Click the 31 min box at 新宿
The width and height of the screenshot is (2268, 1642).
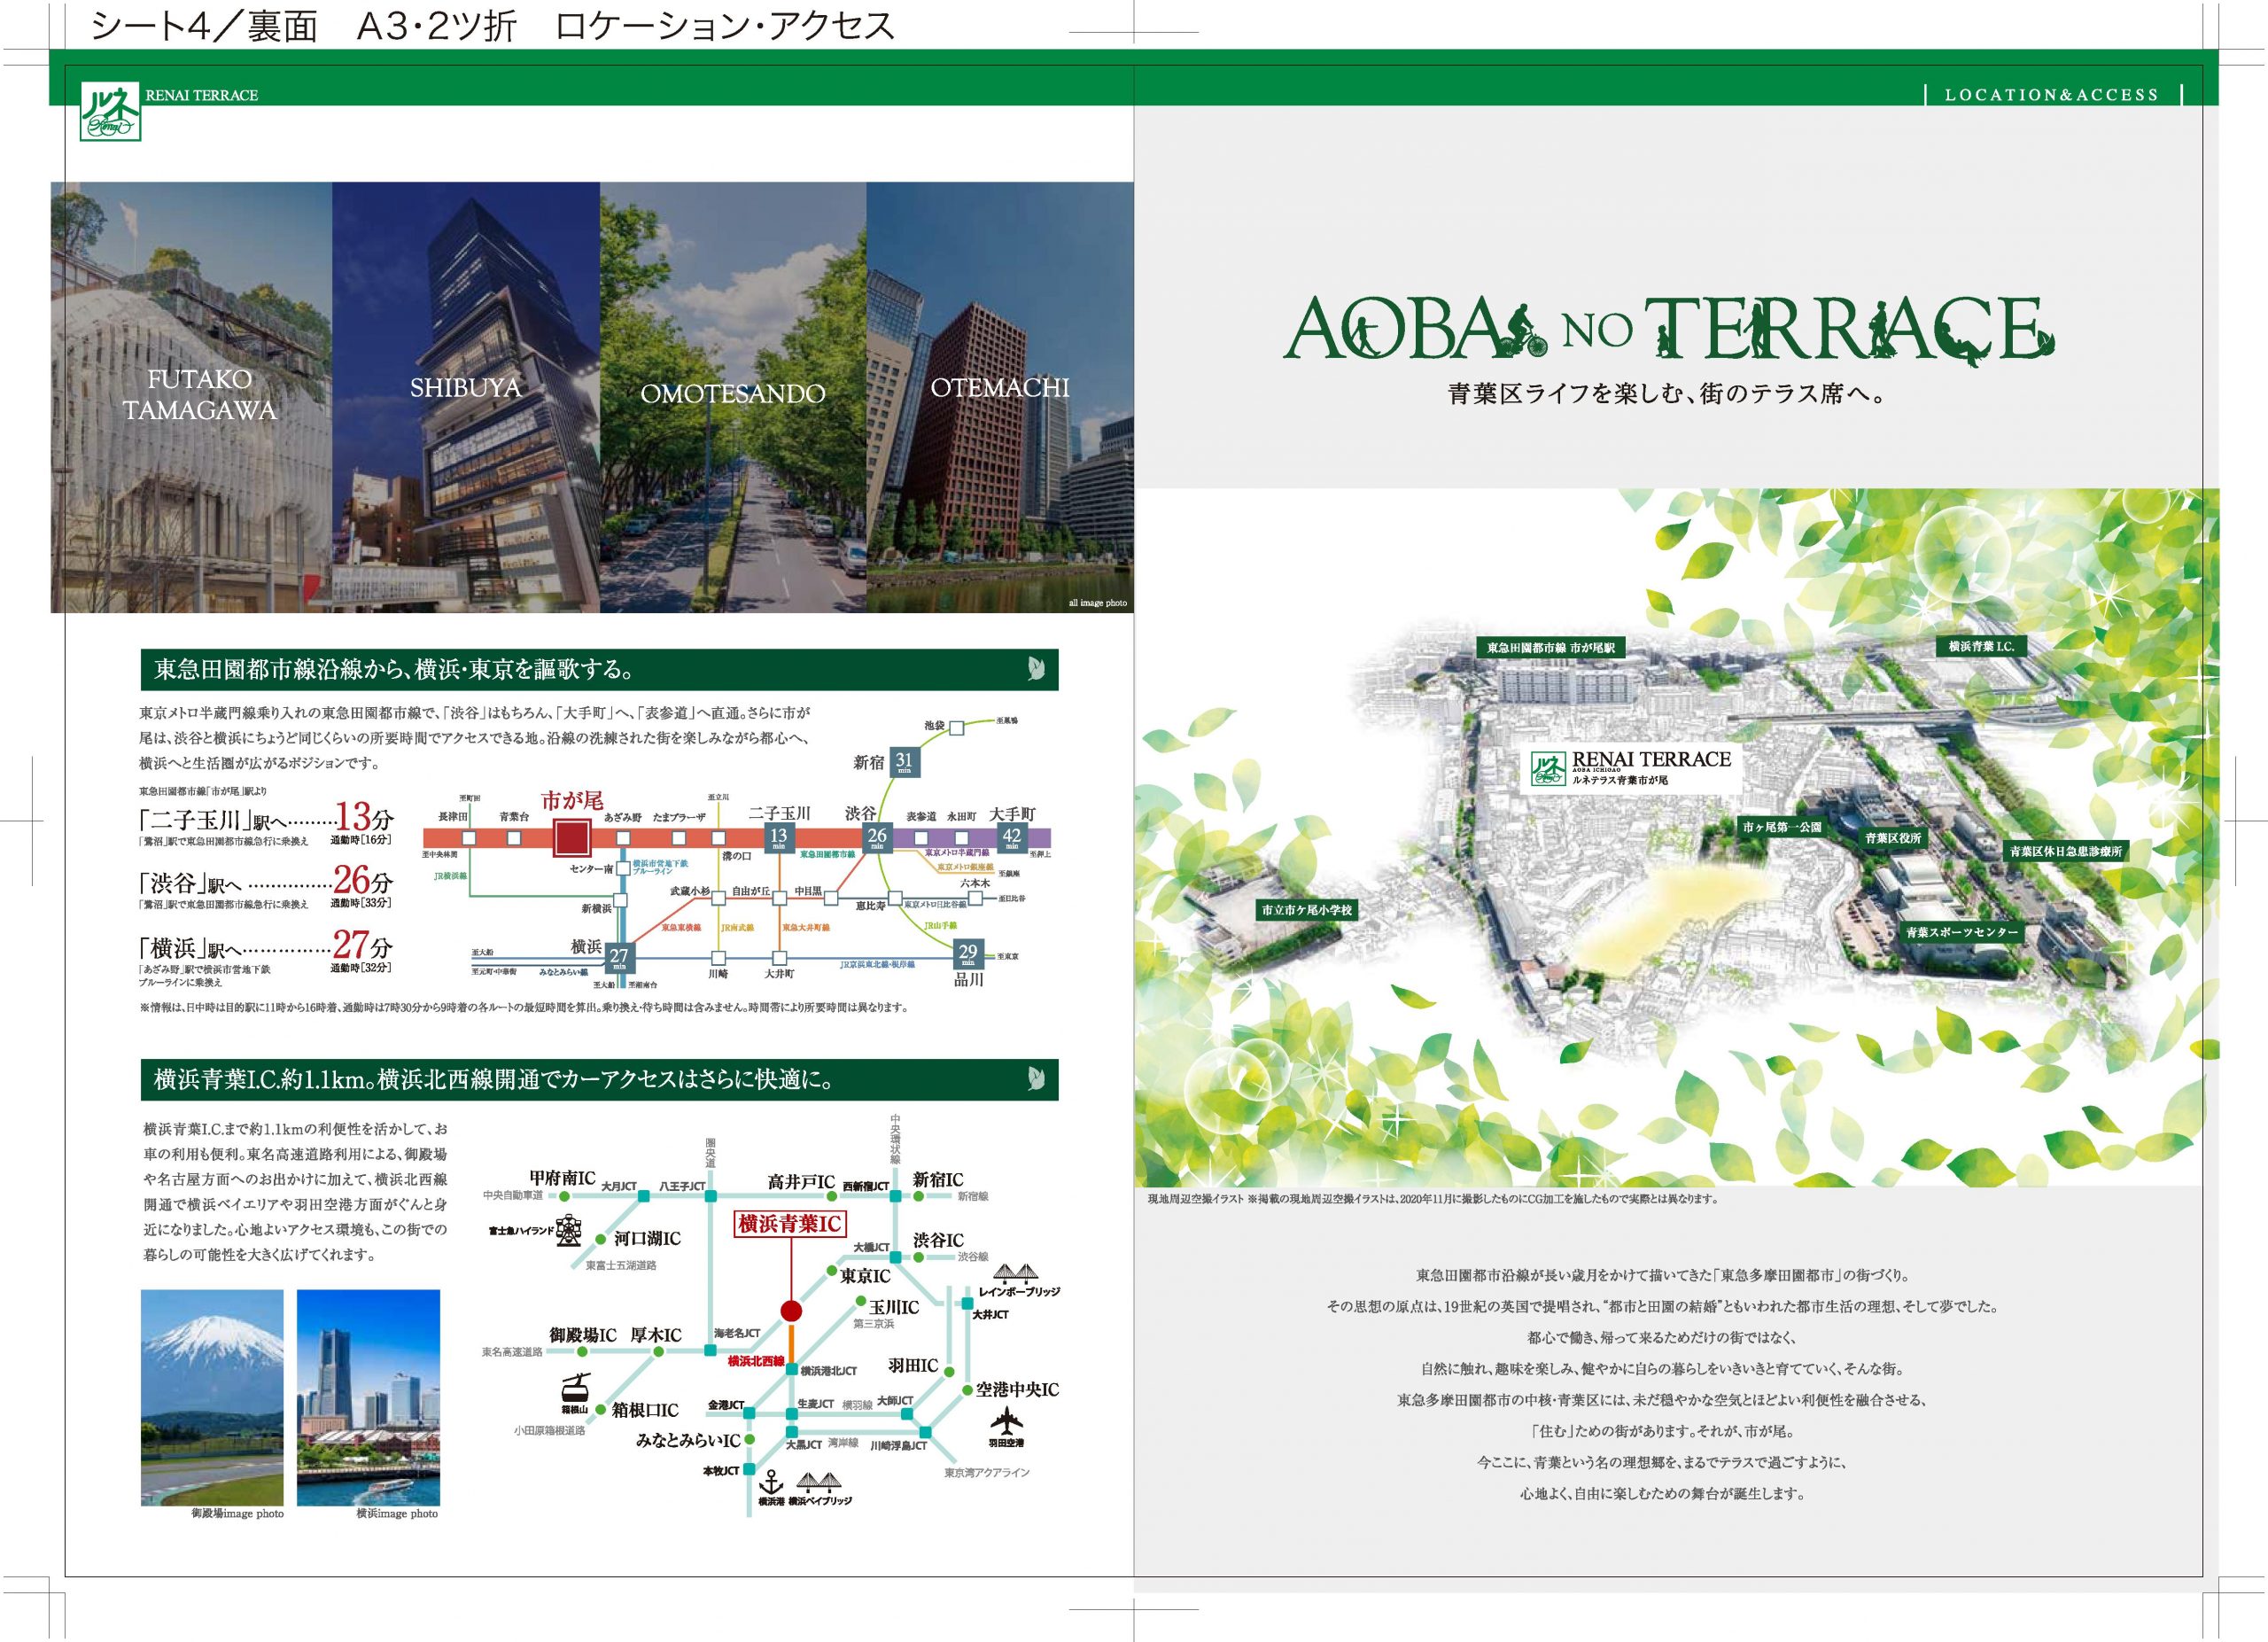click(904, 763)
